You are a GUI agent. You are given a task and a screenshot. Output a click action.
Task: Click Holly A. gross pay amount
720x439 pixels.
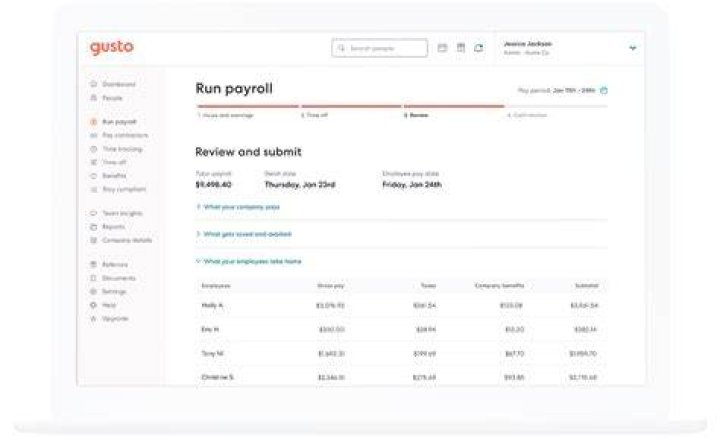(331, 305)
